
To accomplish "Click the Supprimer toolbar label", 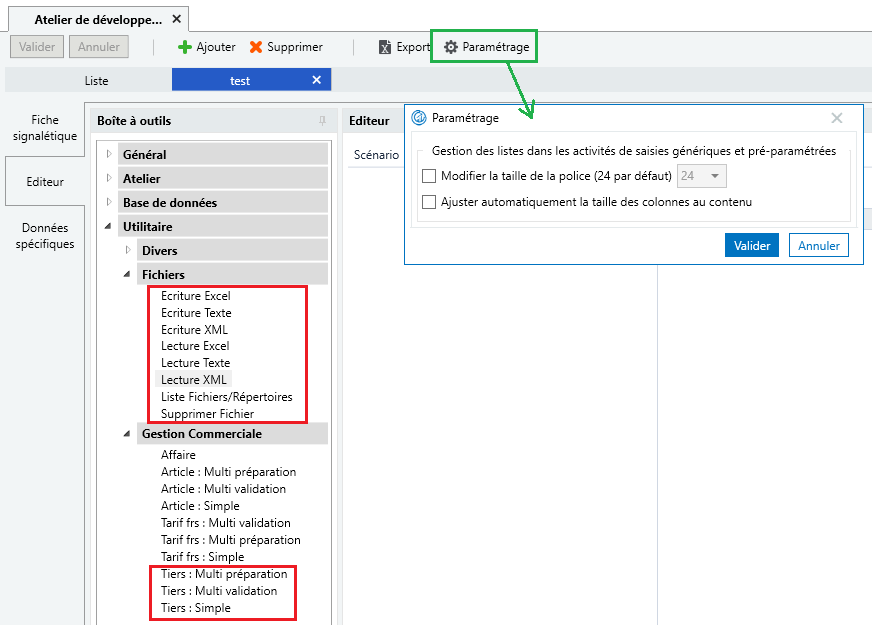I will (295, 47).
